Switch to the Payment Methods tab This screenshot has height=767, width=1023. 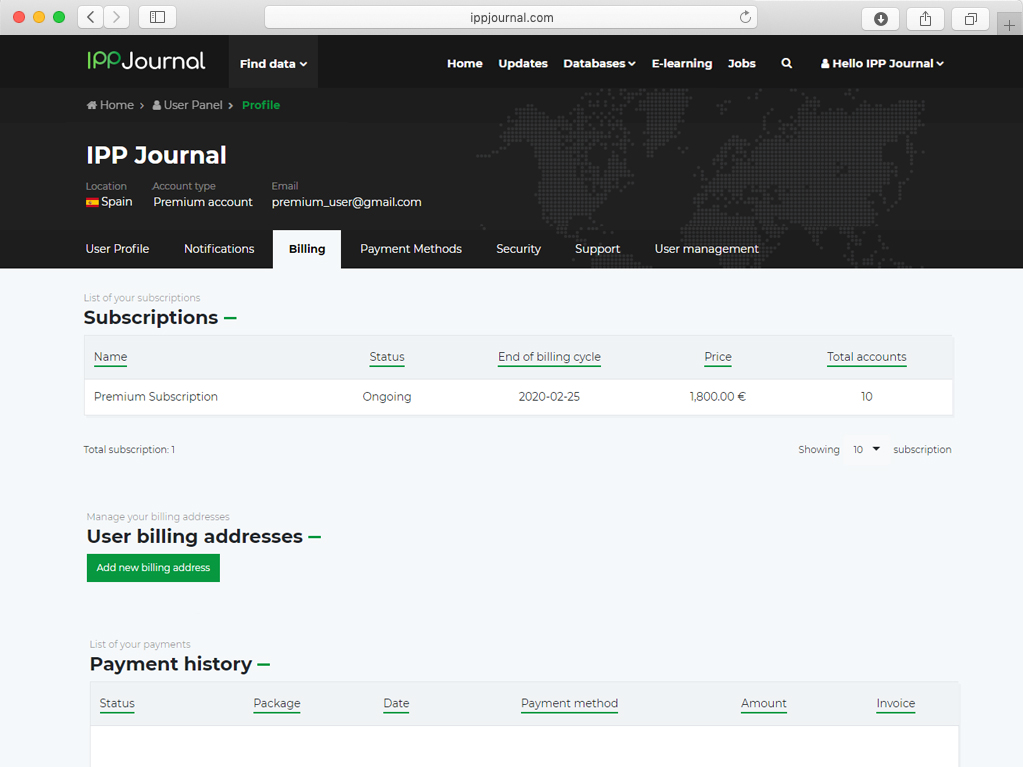point(411,249)
